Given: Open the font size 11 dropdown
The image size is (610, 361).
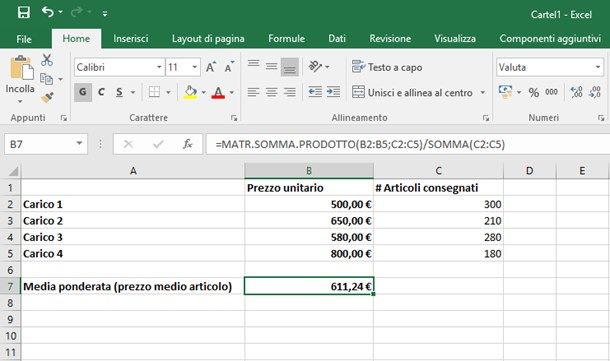Looking at the screenshot, I should 194,67.
